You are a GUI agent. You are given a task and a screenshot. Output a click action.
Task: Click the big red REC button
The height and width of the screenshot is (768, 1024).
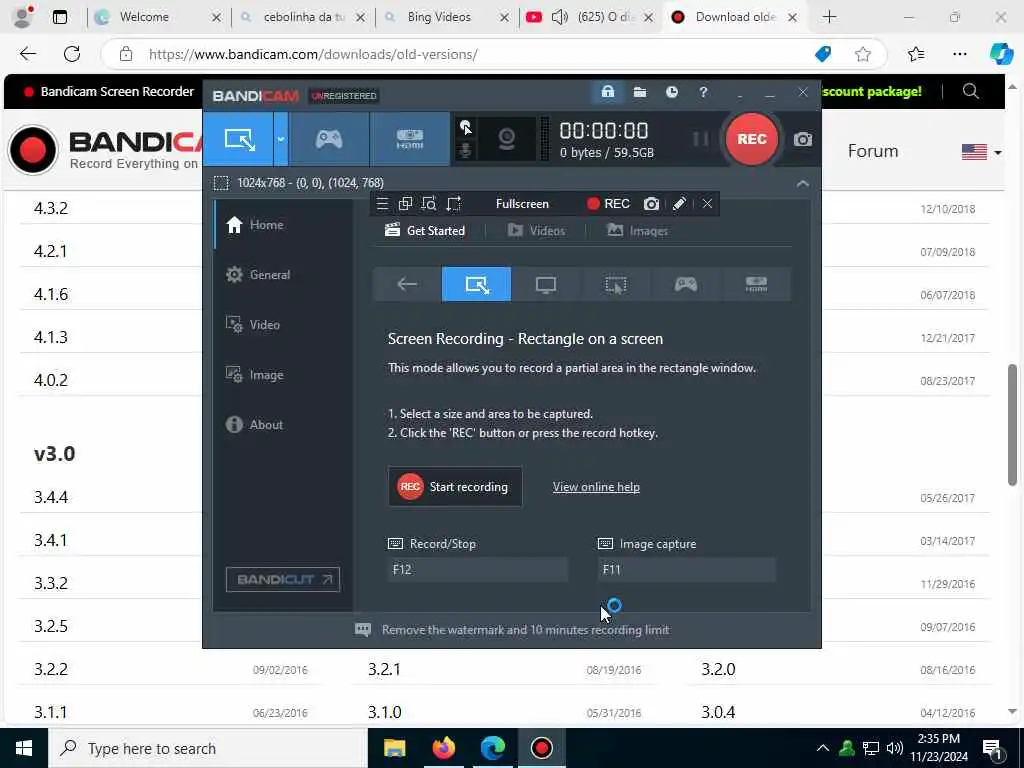(752, 139)
